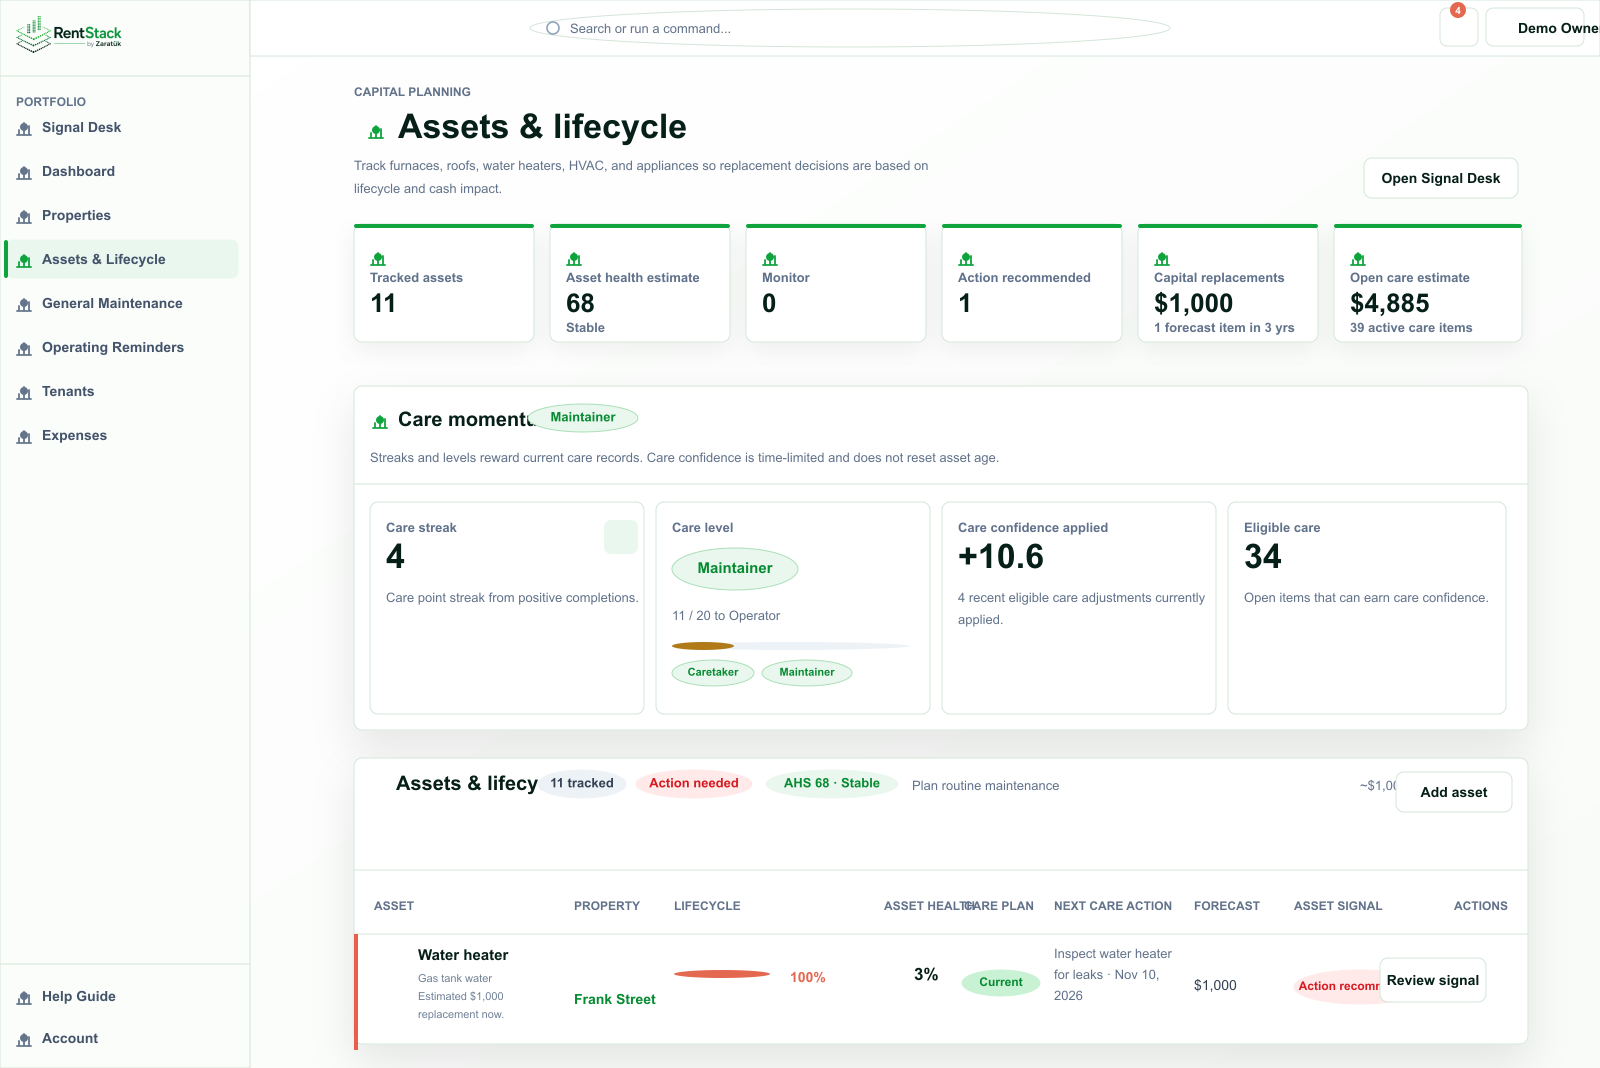Click the 3% asset health value

926,974
